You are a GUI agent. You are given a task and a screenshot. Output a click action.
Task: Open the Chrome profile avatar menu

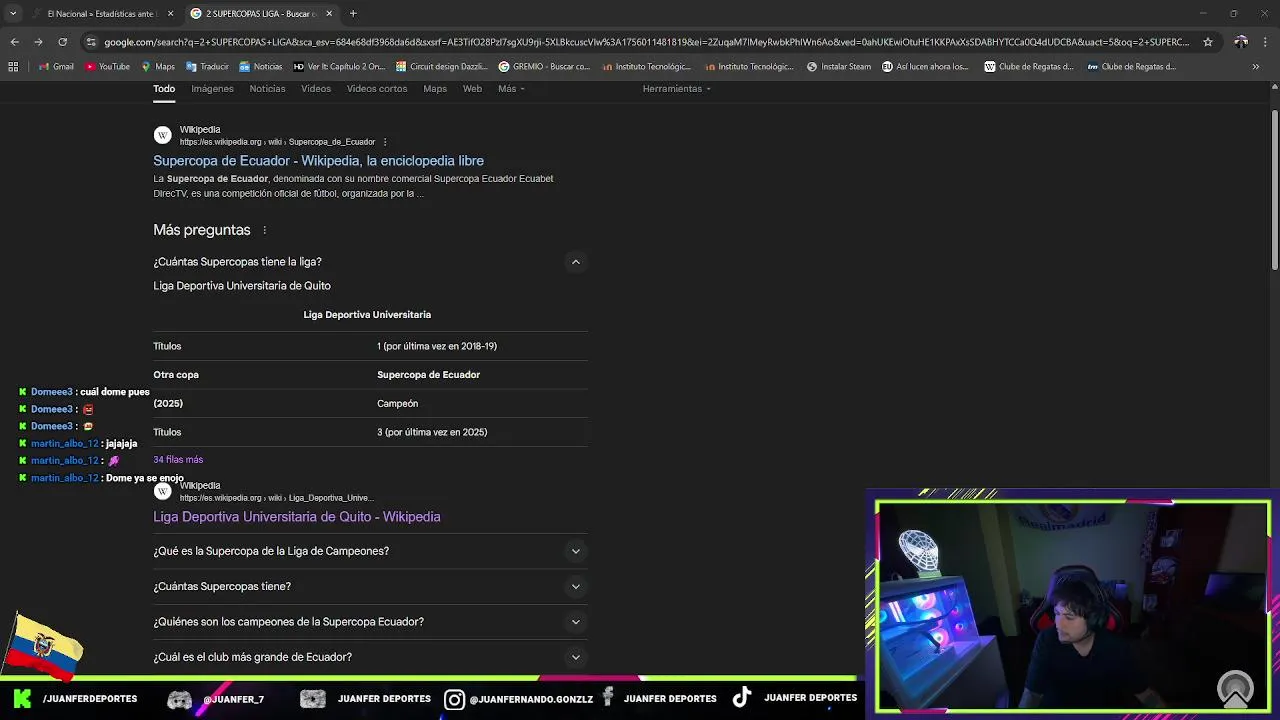click(x=1241, y=42)
